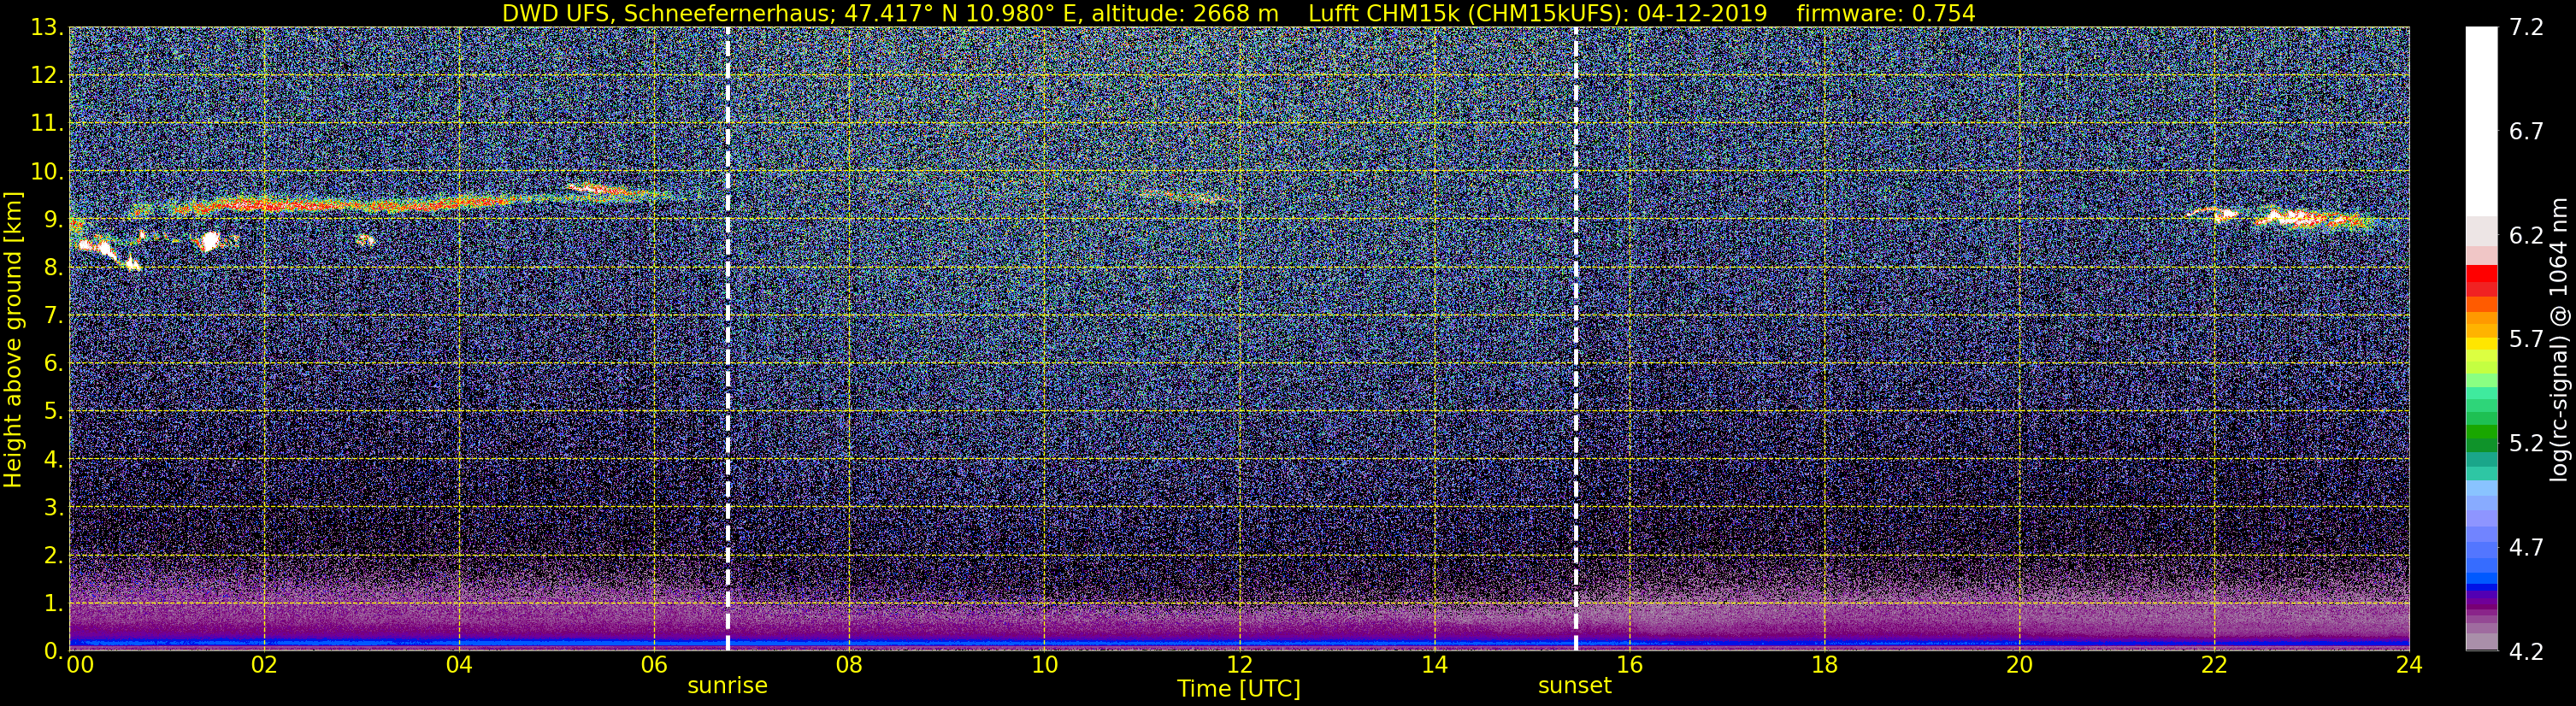Click colorbar tick label 7.2

[2526, 28]
